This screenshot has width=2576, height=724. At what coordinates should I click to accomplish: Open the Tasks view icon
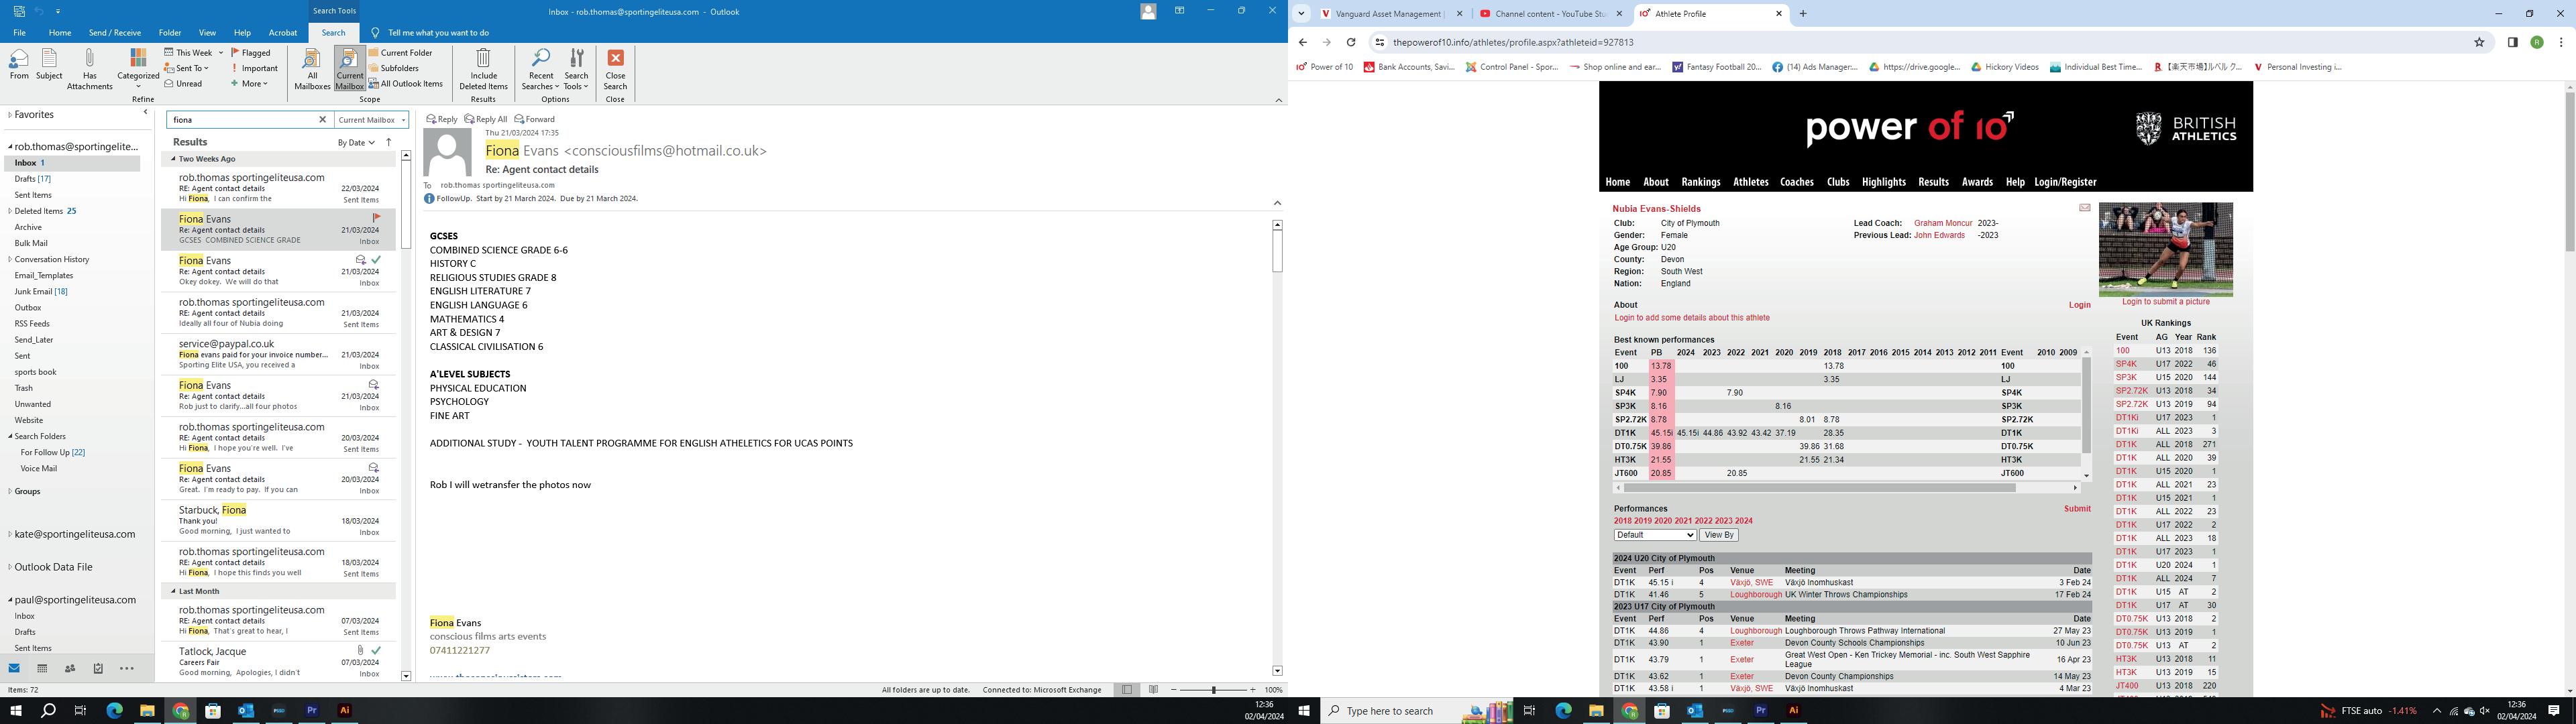[x=98, y=668]
